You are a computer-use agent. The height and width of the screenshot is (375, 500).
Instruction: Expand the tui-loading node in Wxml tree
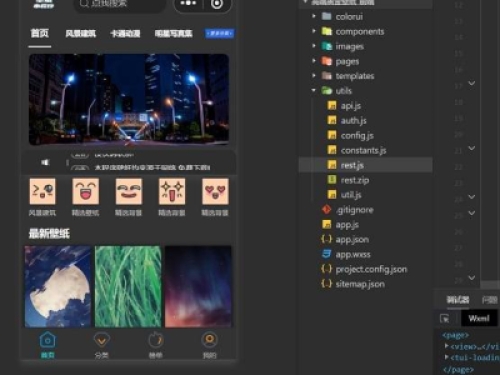click(x=447, y=357)
